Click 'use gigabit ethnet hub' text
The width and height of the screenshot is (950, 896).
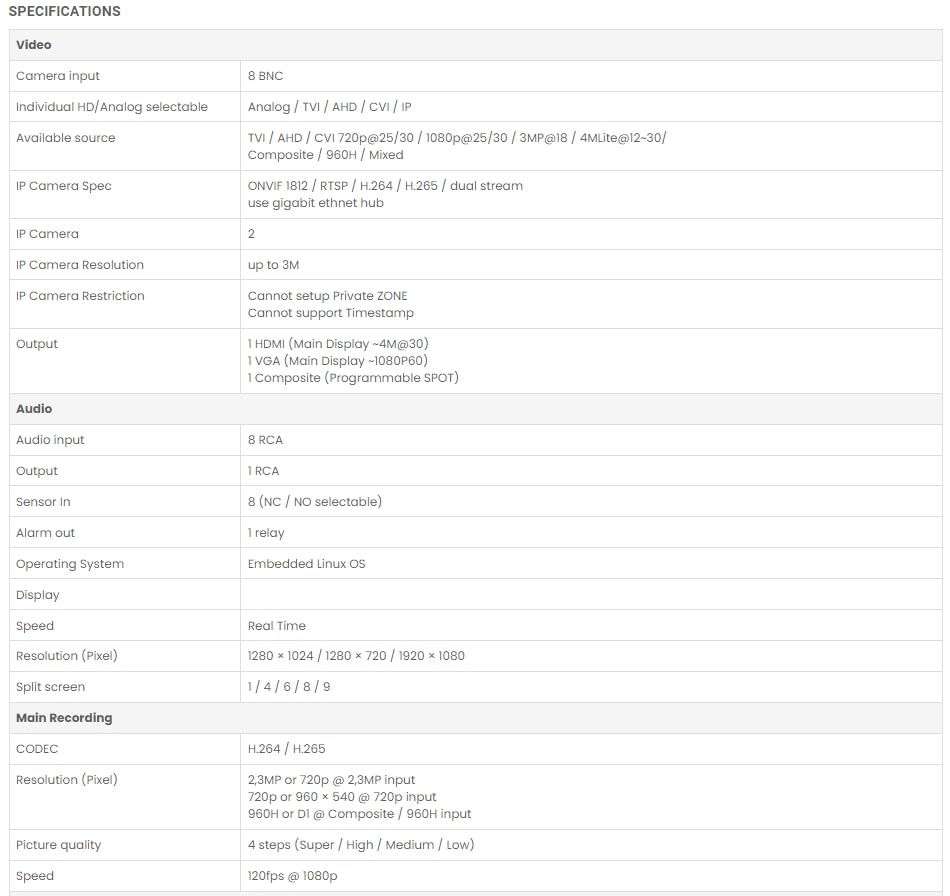(x=316, y=203)
